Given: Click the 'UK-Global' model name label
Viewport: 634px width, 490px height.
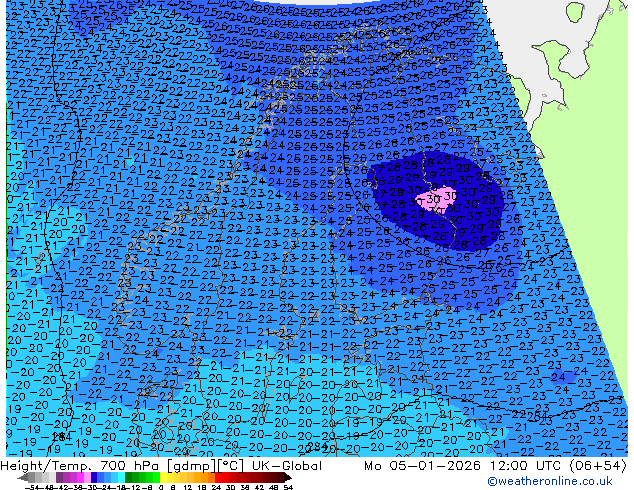Looking at the screenshot, I should pyautogui.click(x=287, y=466).
